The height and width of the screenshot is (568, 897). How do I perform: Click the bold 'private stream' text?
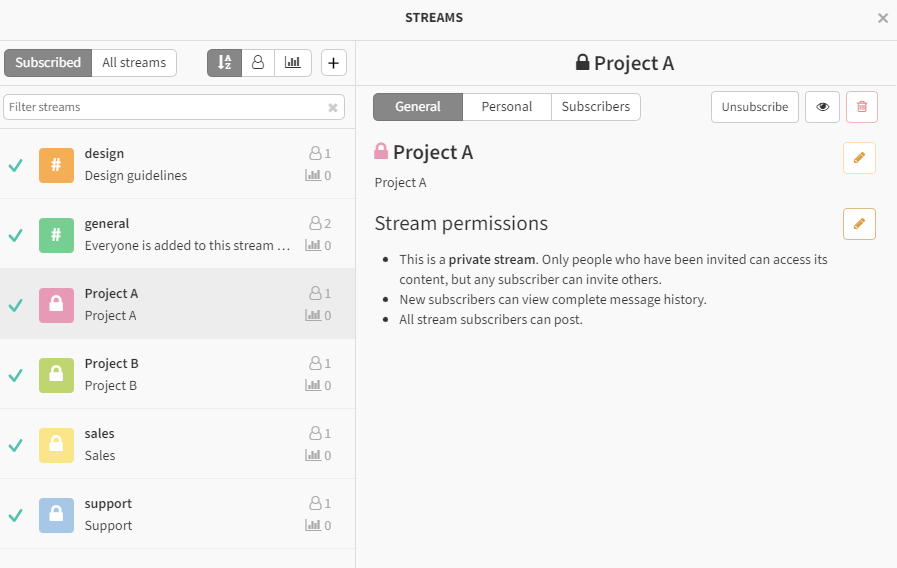click(492, 260)
